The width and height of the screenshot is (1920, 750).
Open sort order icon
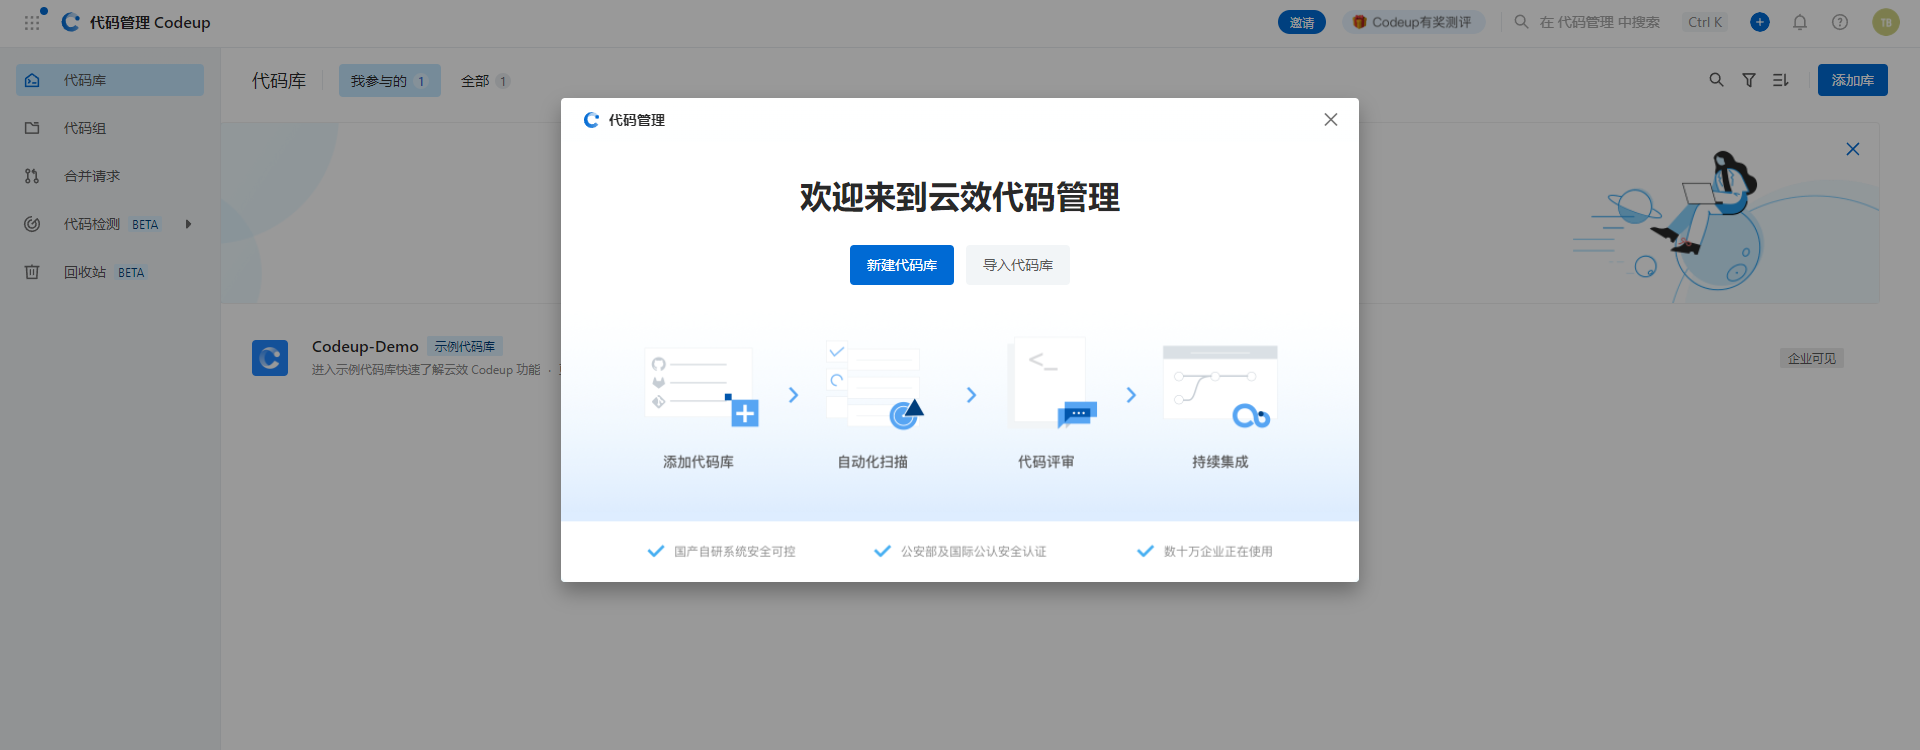(x=1781, y=80)
